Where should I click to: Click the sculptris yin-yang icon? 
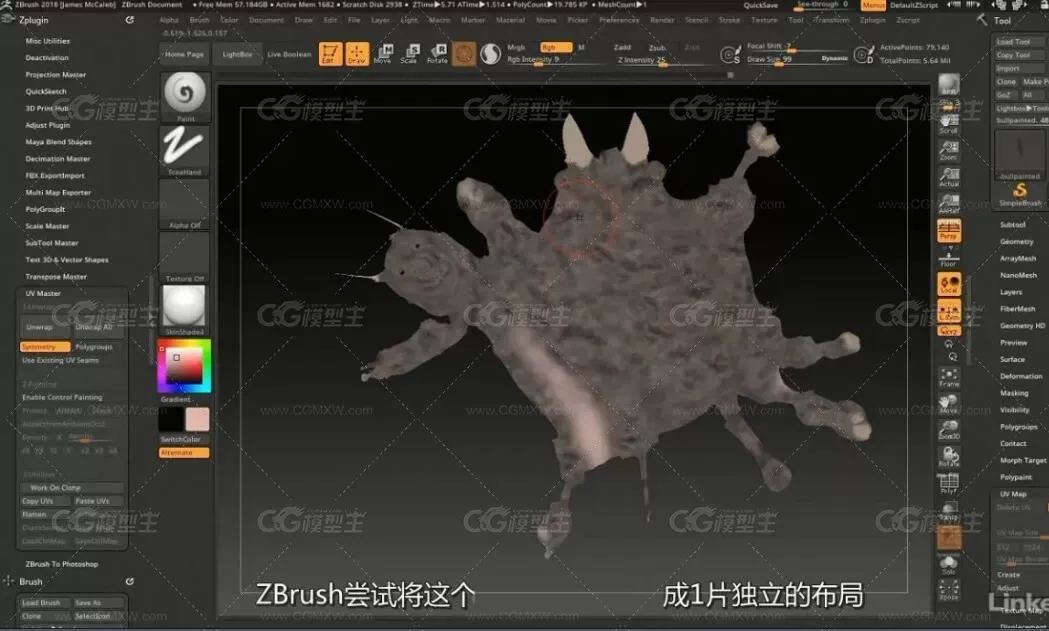click(490, 54)
